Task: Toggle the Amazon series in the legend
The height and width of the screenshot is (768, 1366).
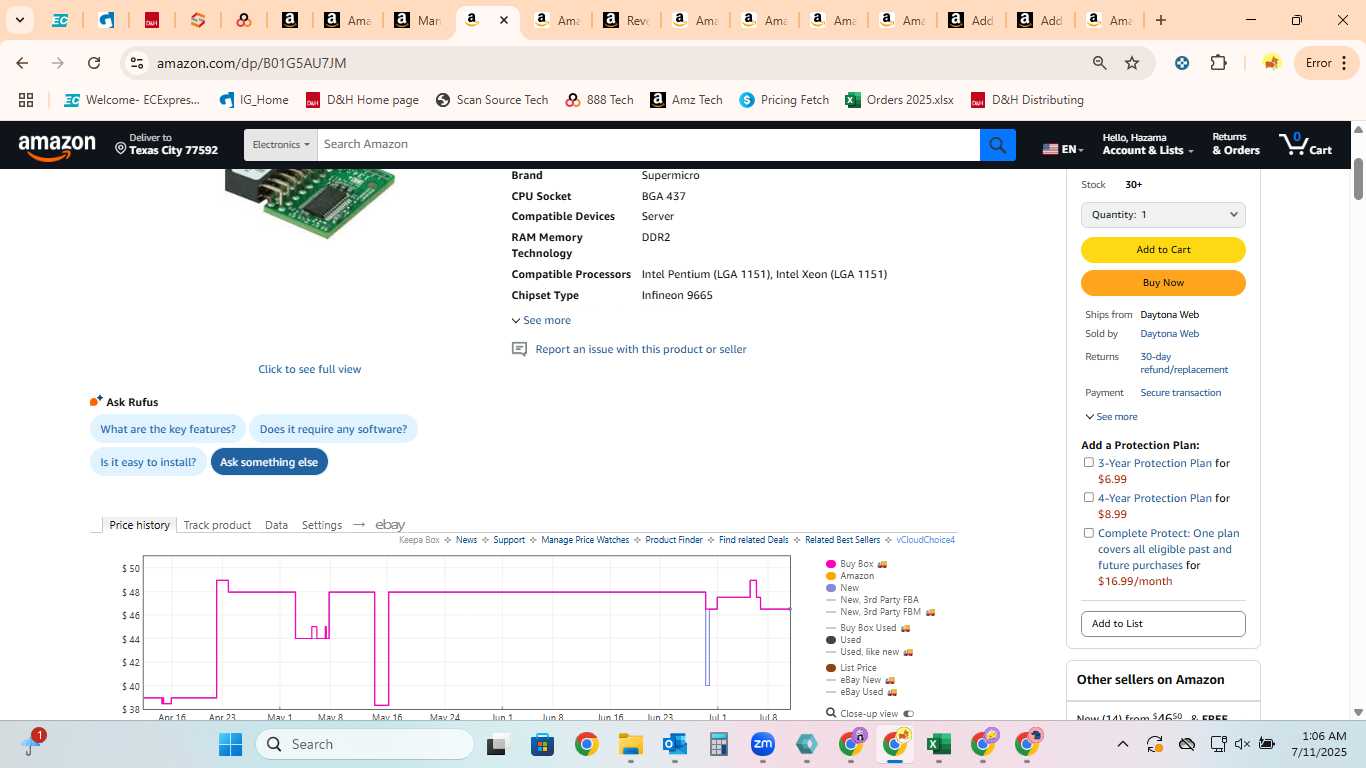Action: (x=850, y=576)
